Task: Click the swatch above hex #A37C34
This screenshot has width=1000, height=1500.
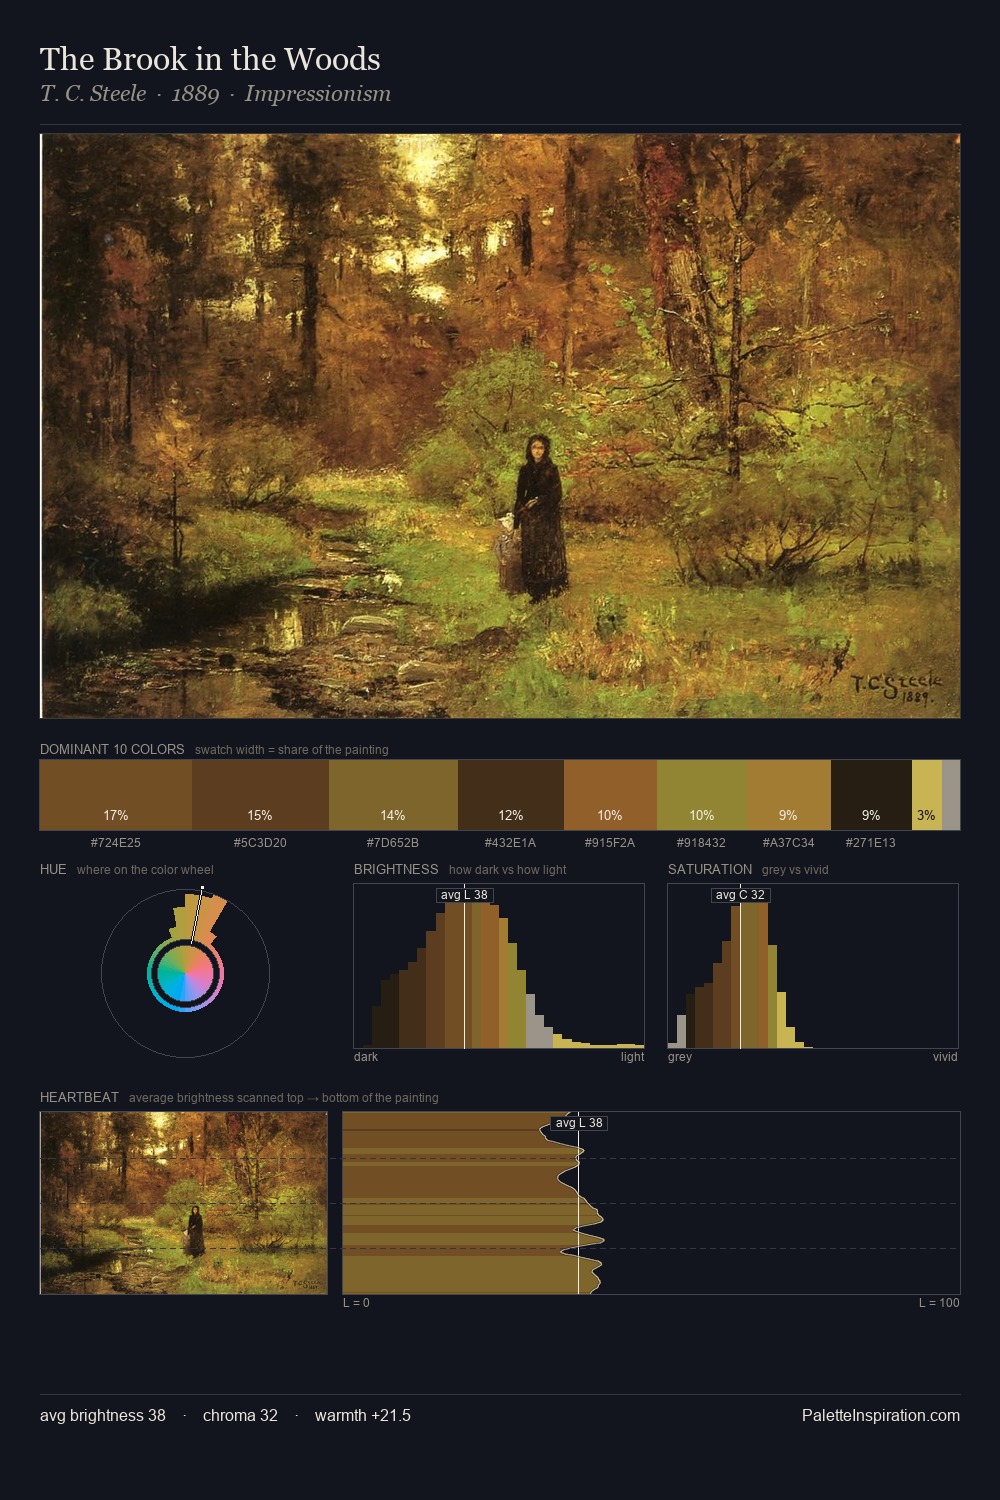Action: (788, 795)
